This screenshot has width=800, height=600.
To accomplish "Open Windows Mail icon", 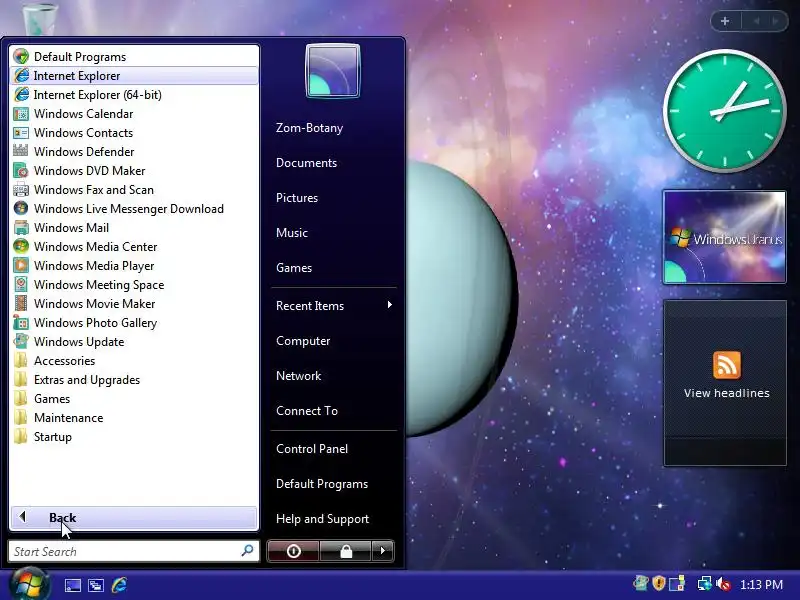I will pos(21,228).
